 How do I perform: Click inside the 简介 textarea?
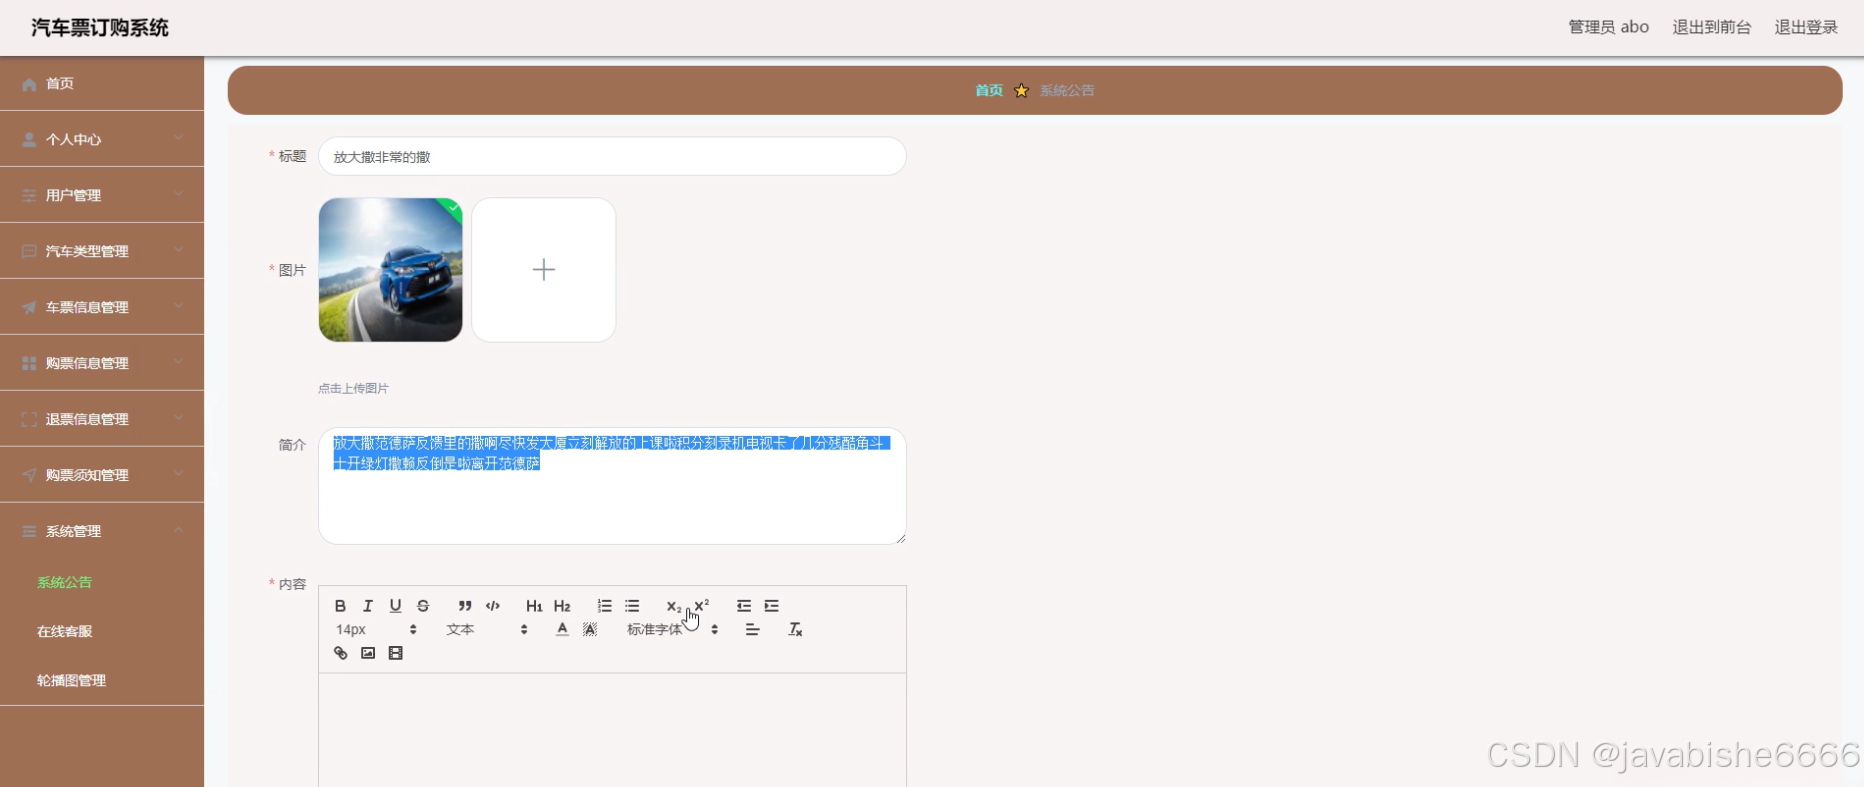click(612, 486)
